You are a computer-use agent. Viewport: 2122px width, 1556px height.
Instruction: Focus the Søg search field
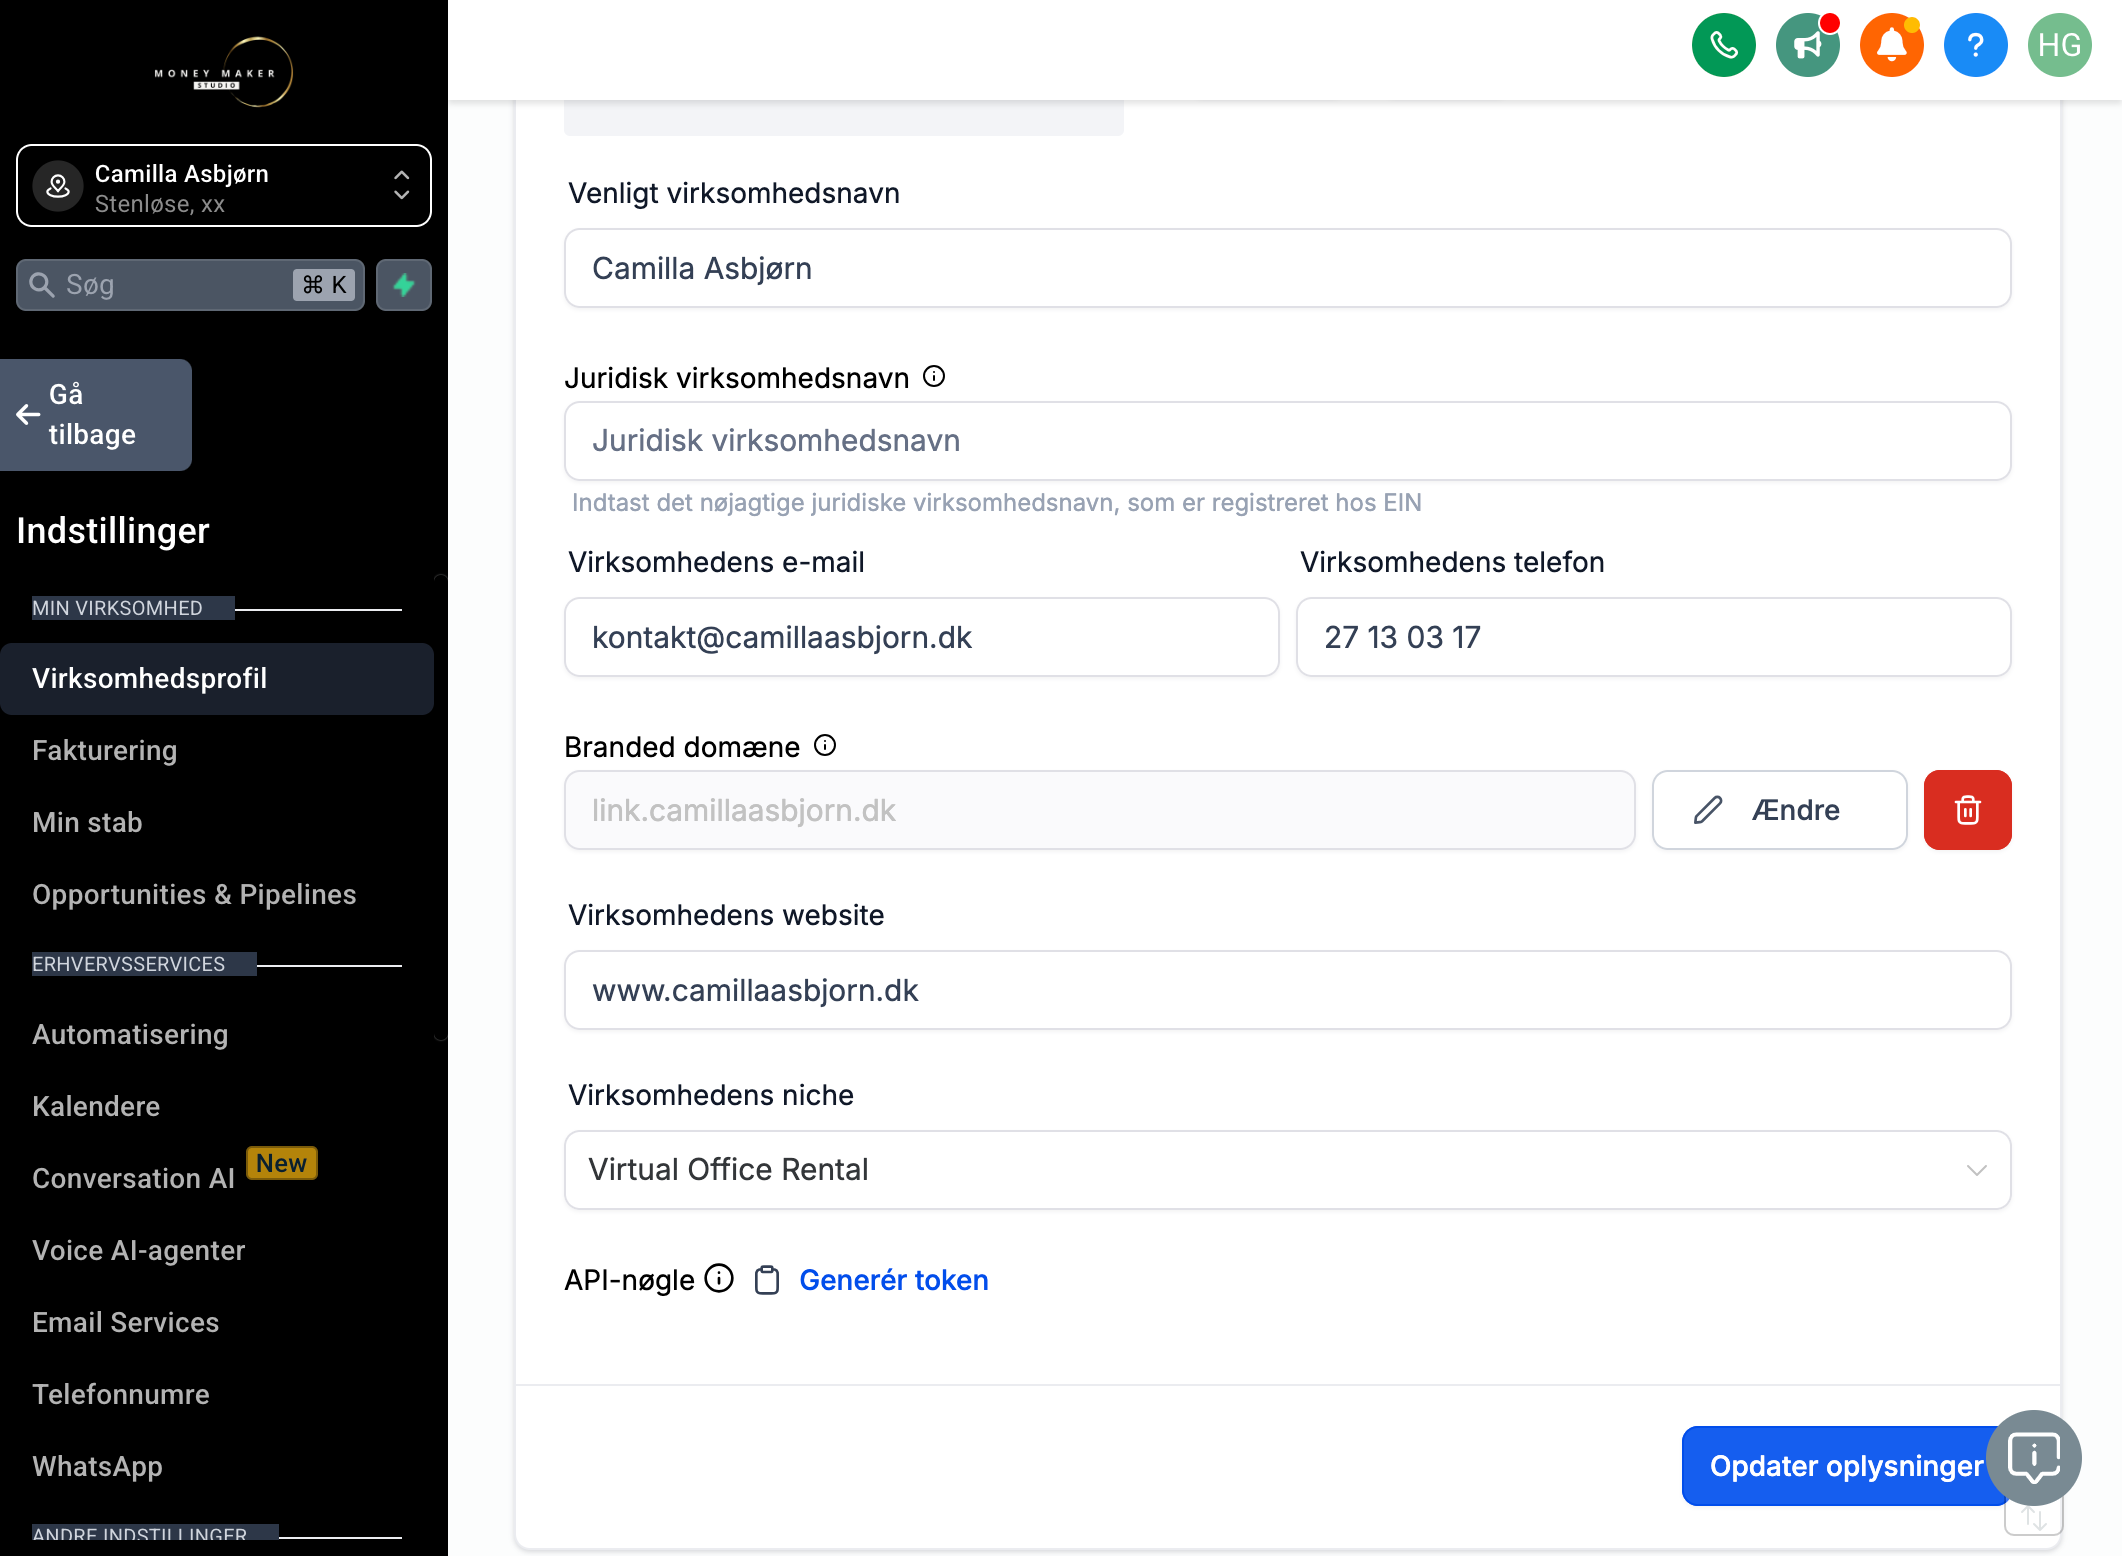coord(190,285)
